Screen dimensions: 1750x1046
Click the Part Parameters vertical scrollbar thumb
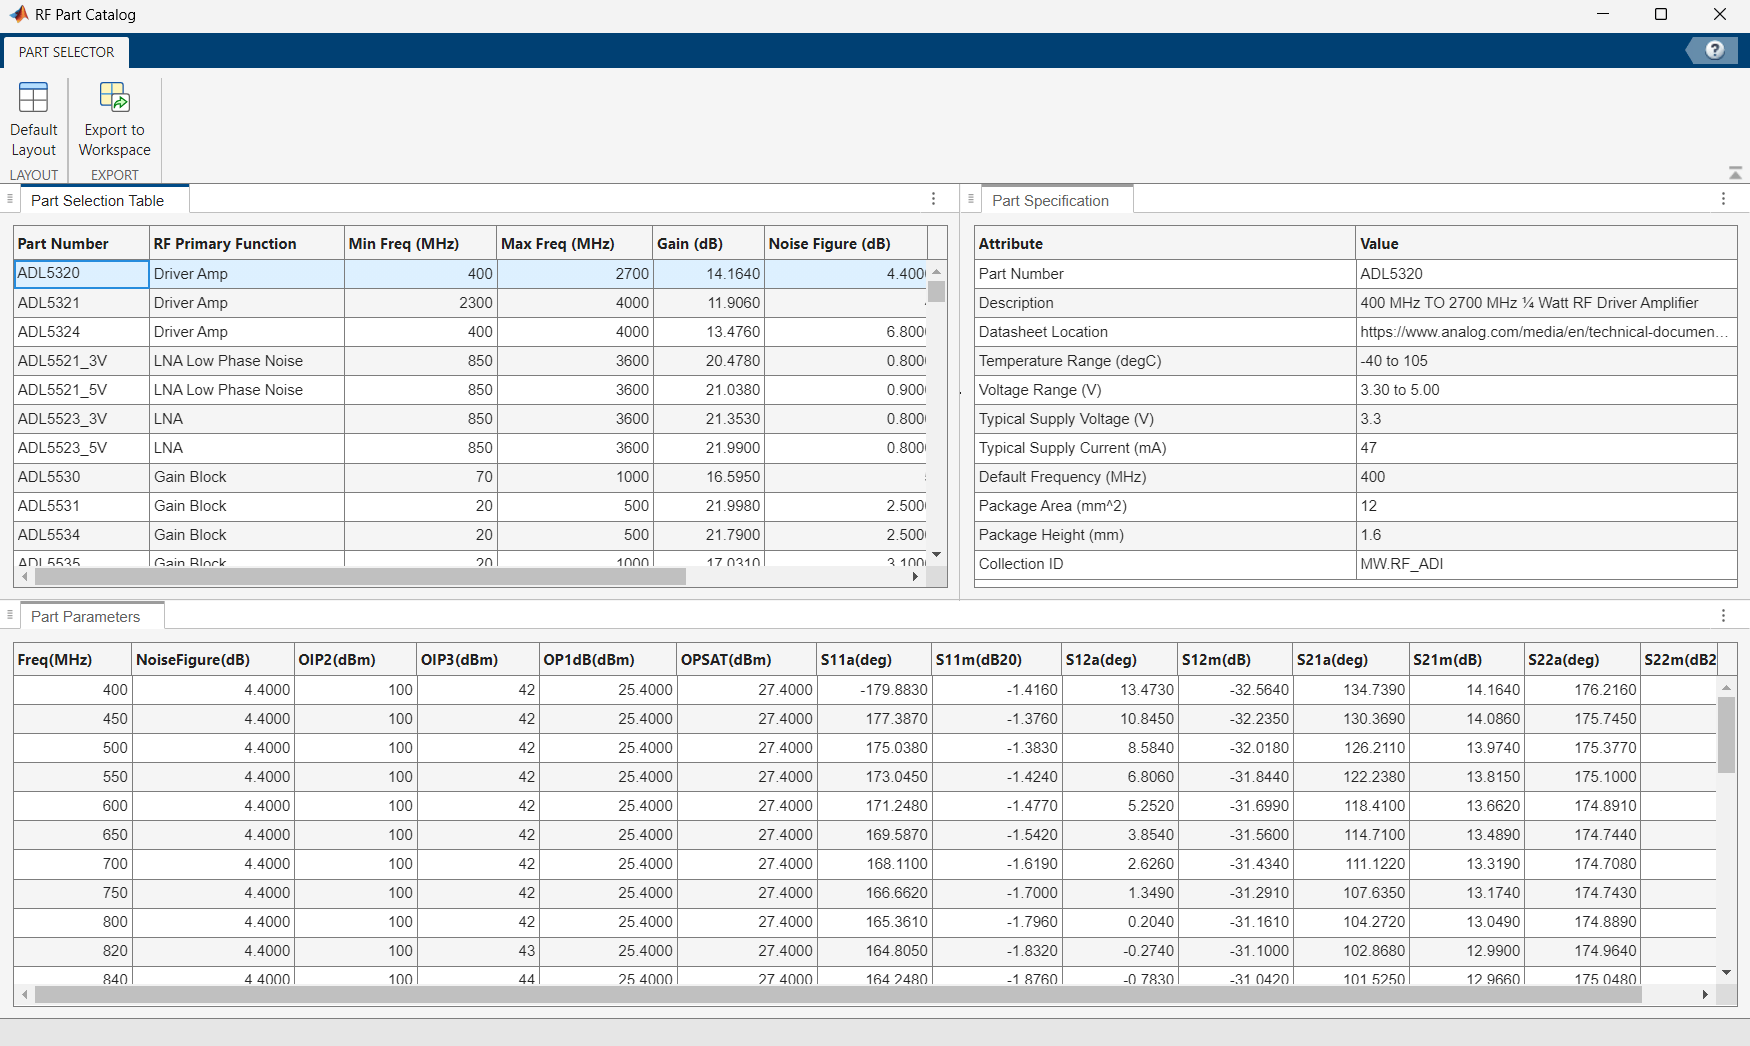click(1726, 735)
